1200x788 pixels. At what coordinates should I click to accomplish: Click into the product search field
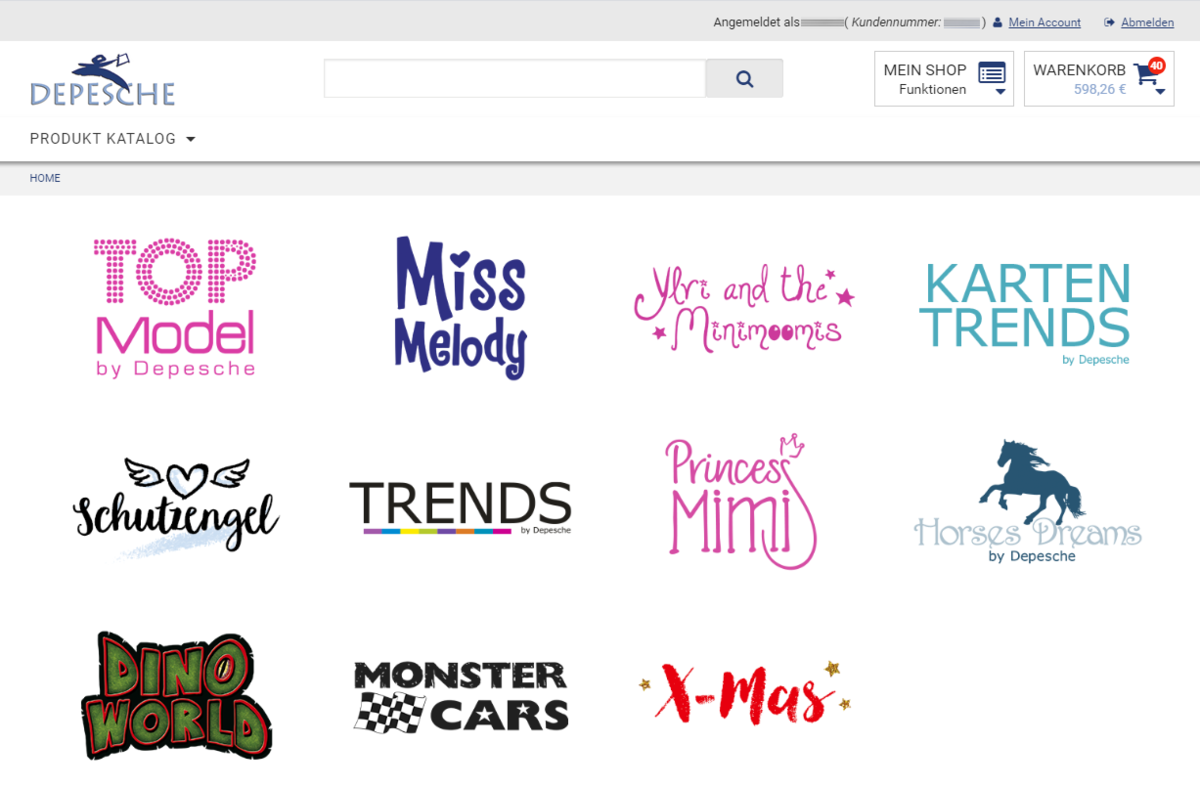tap(515, 79)
